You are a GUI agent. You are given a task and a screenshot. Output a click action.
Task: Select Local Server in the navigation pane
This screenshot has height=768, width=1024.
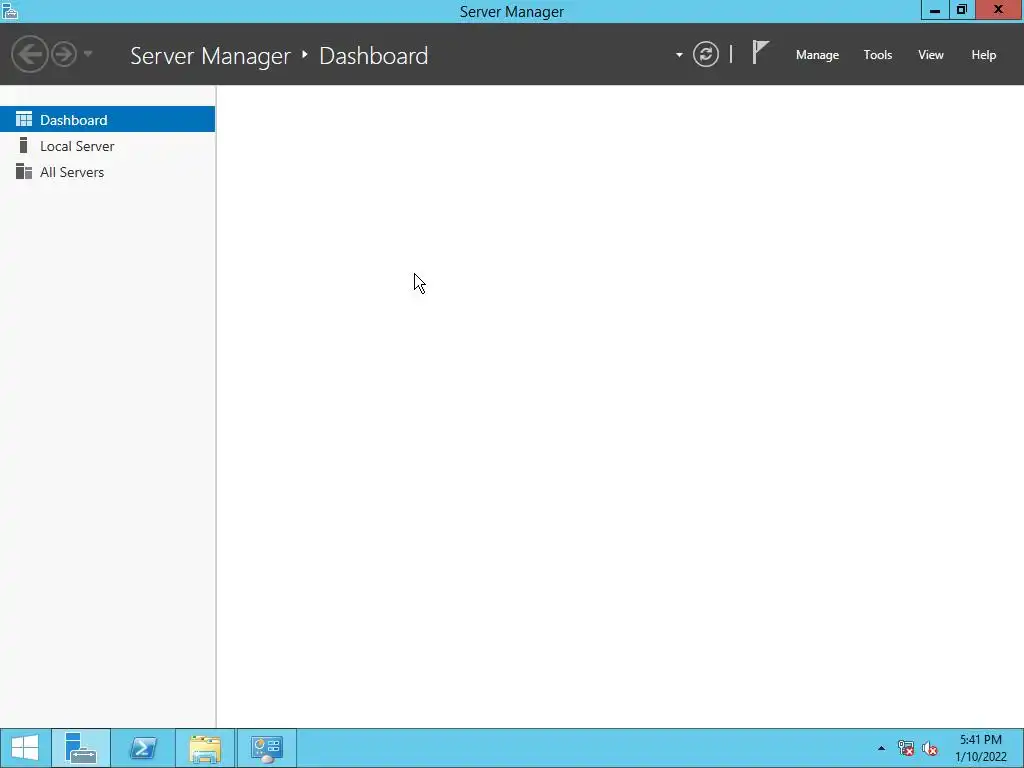(x=108, y=146)
